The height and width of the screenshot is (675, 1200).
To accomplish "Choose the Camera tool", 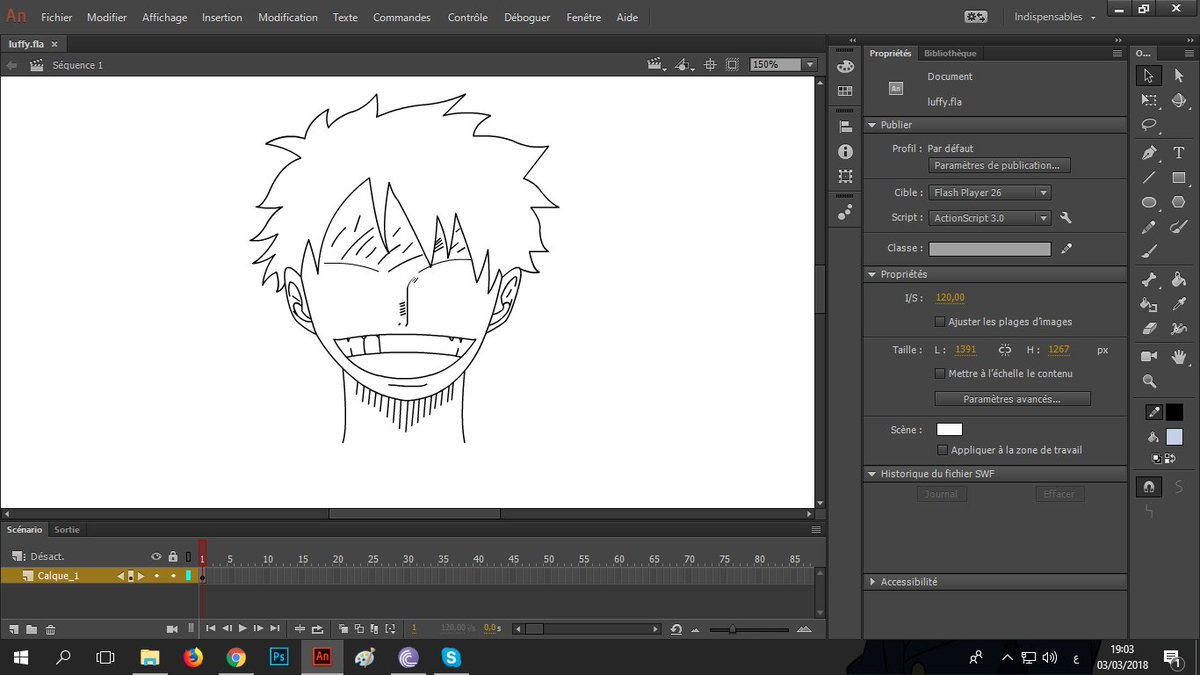I will pyautogui.click(x=1149, y=357).
